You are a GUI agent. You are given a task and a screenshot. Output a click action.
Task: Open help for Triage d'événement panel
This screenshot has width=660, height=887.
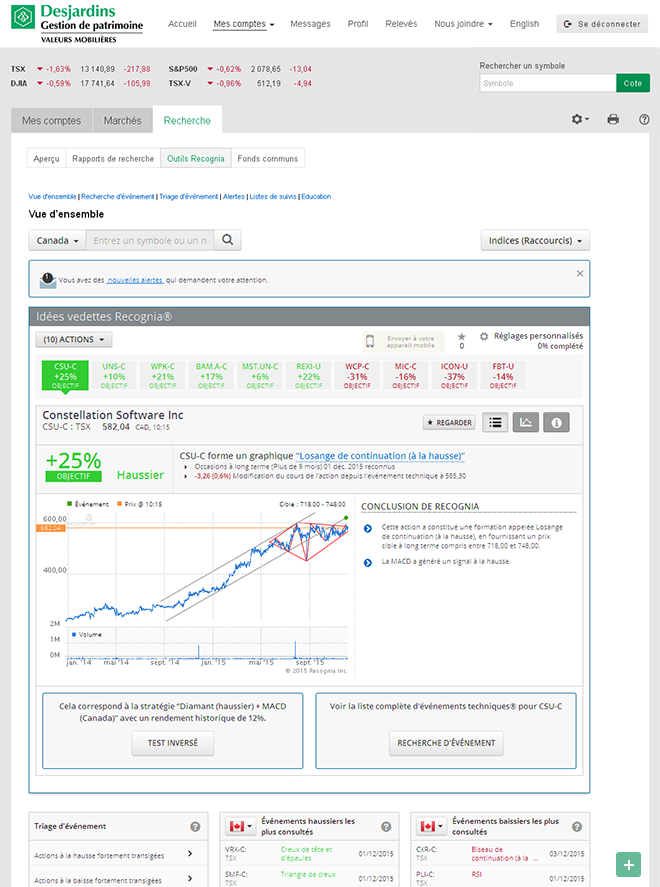[195, 826]
